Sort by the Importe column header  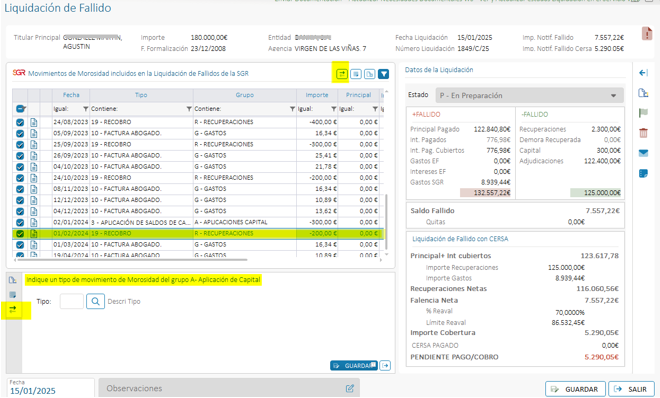click(317, 95)
